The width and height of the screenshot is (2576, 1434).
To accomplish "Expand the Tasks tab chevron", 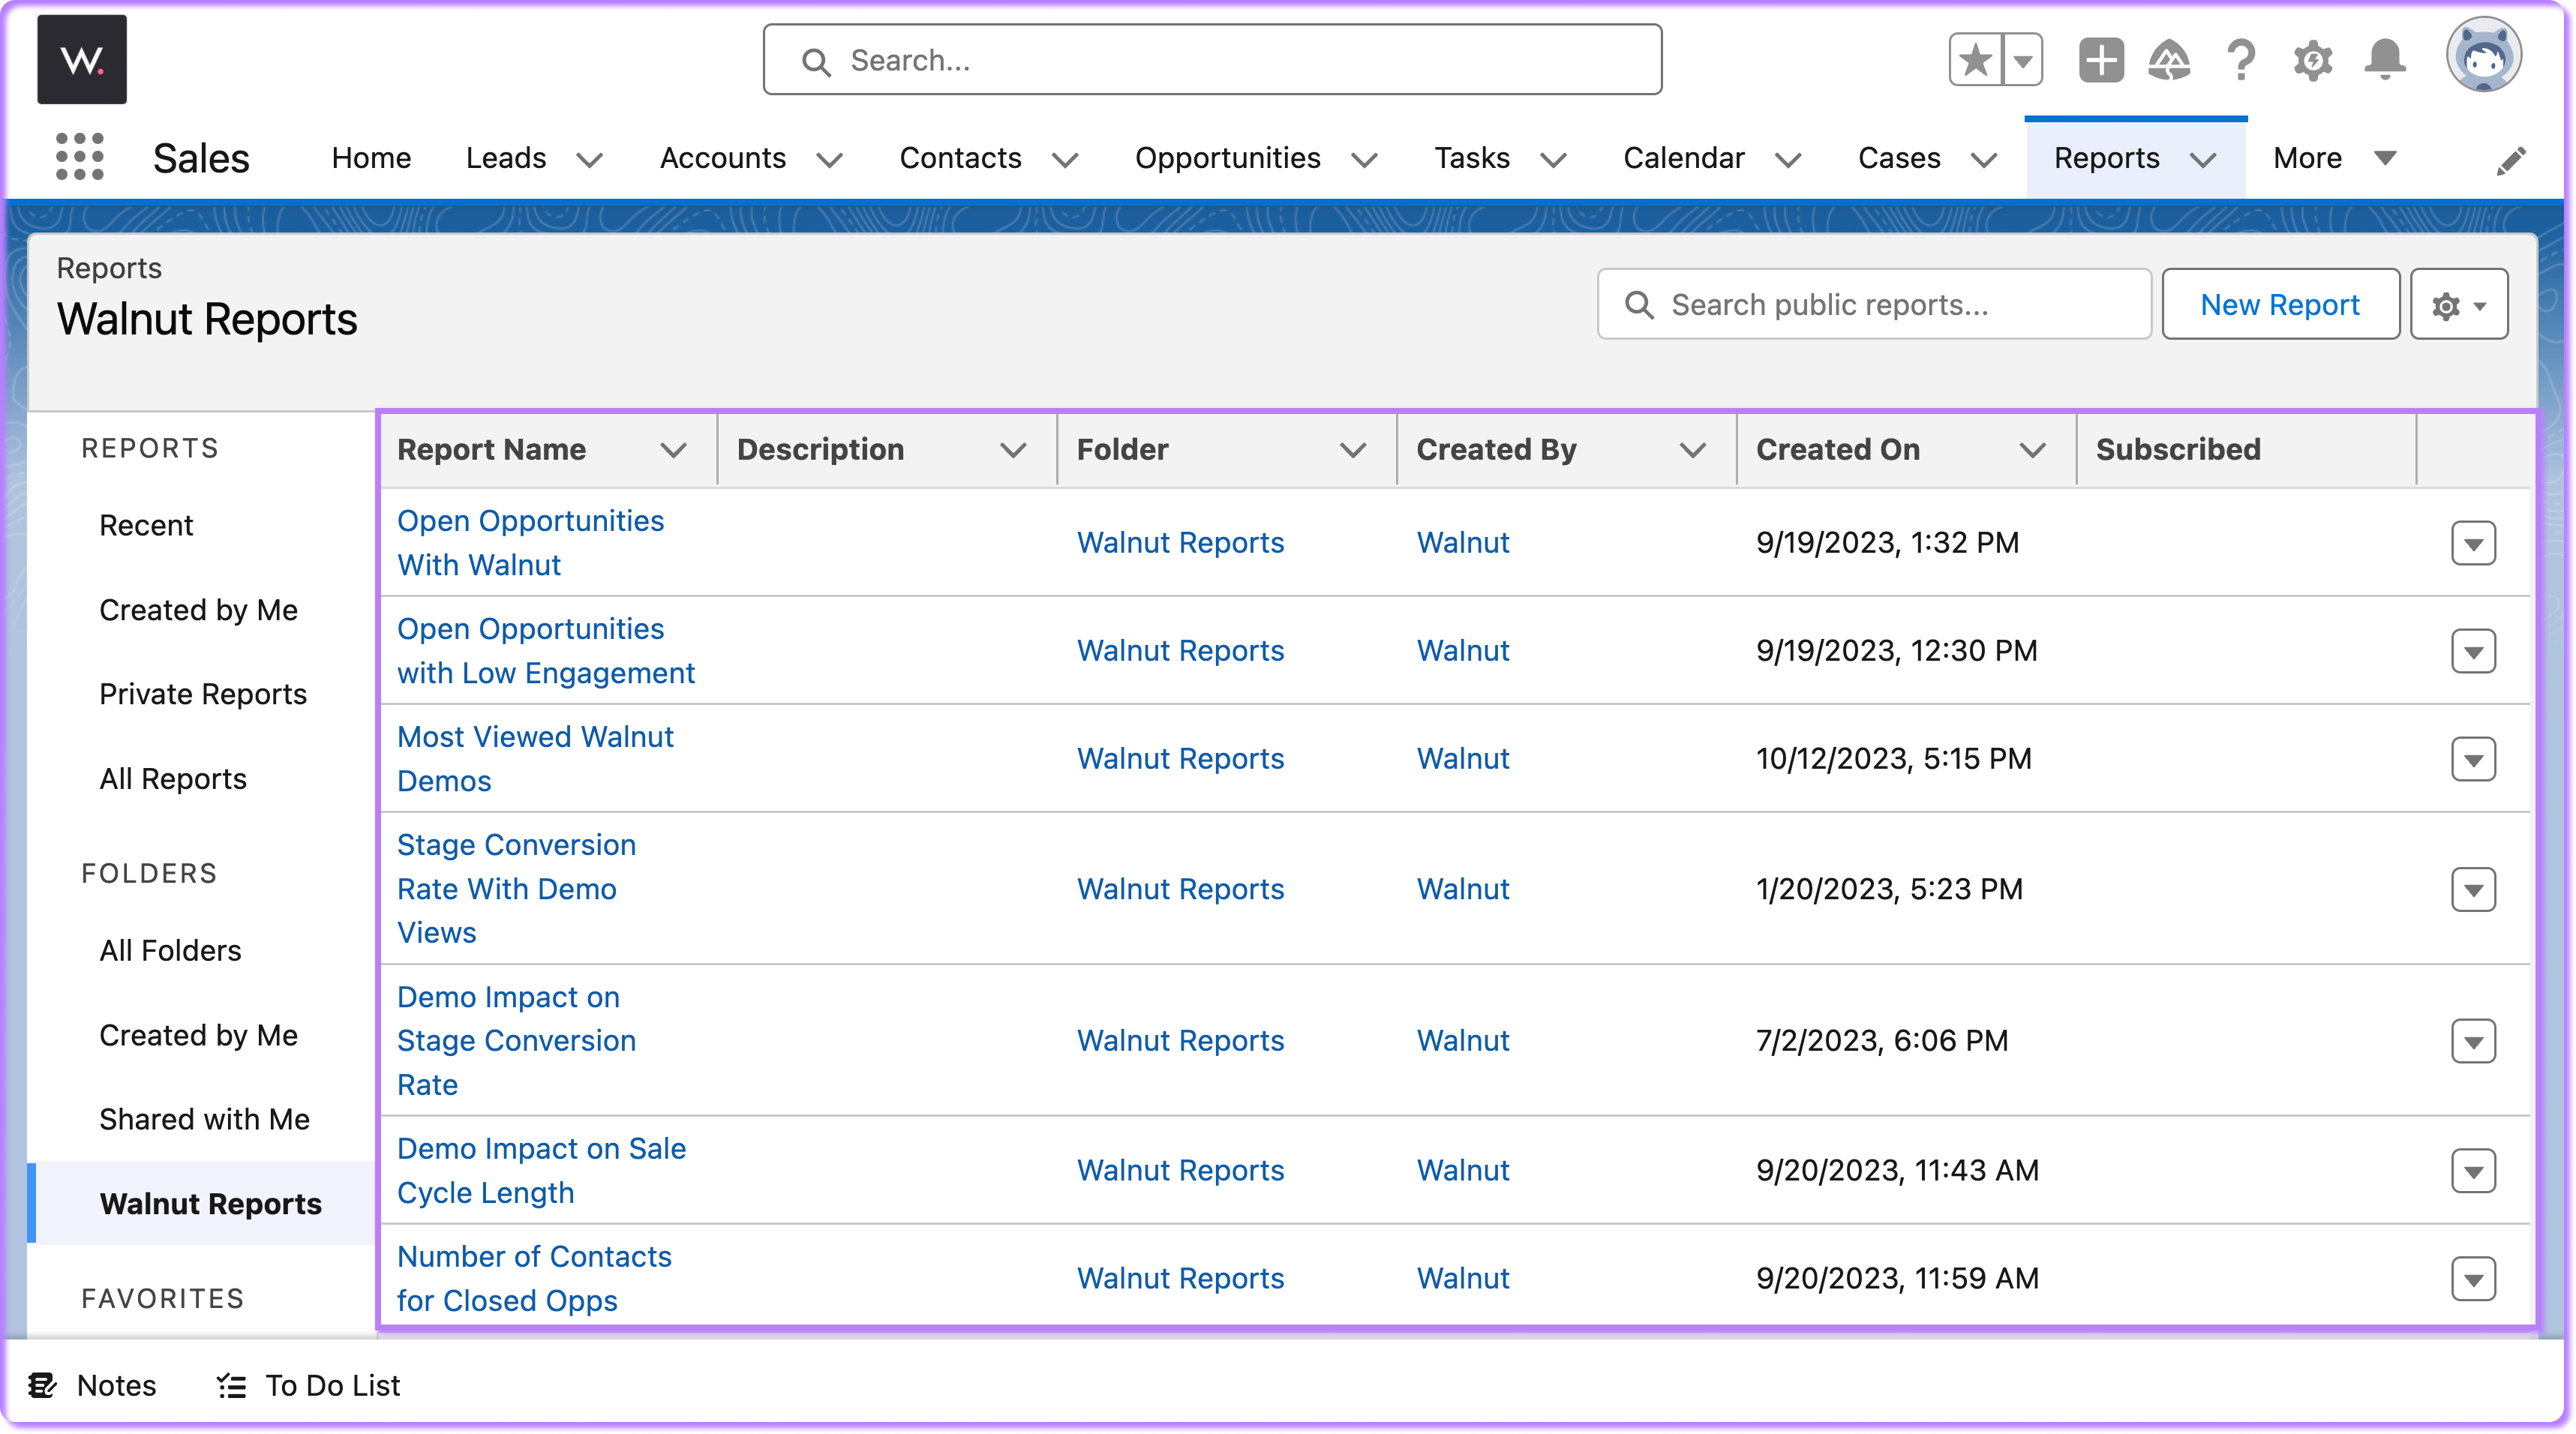I will (1553, 159).
